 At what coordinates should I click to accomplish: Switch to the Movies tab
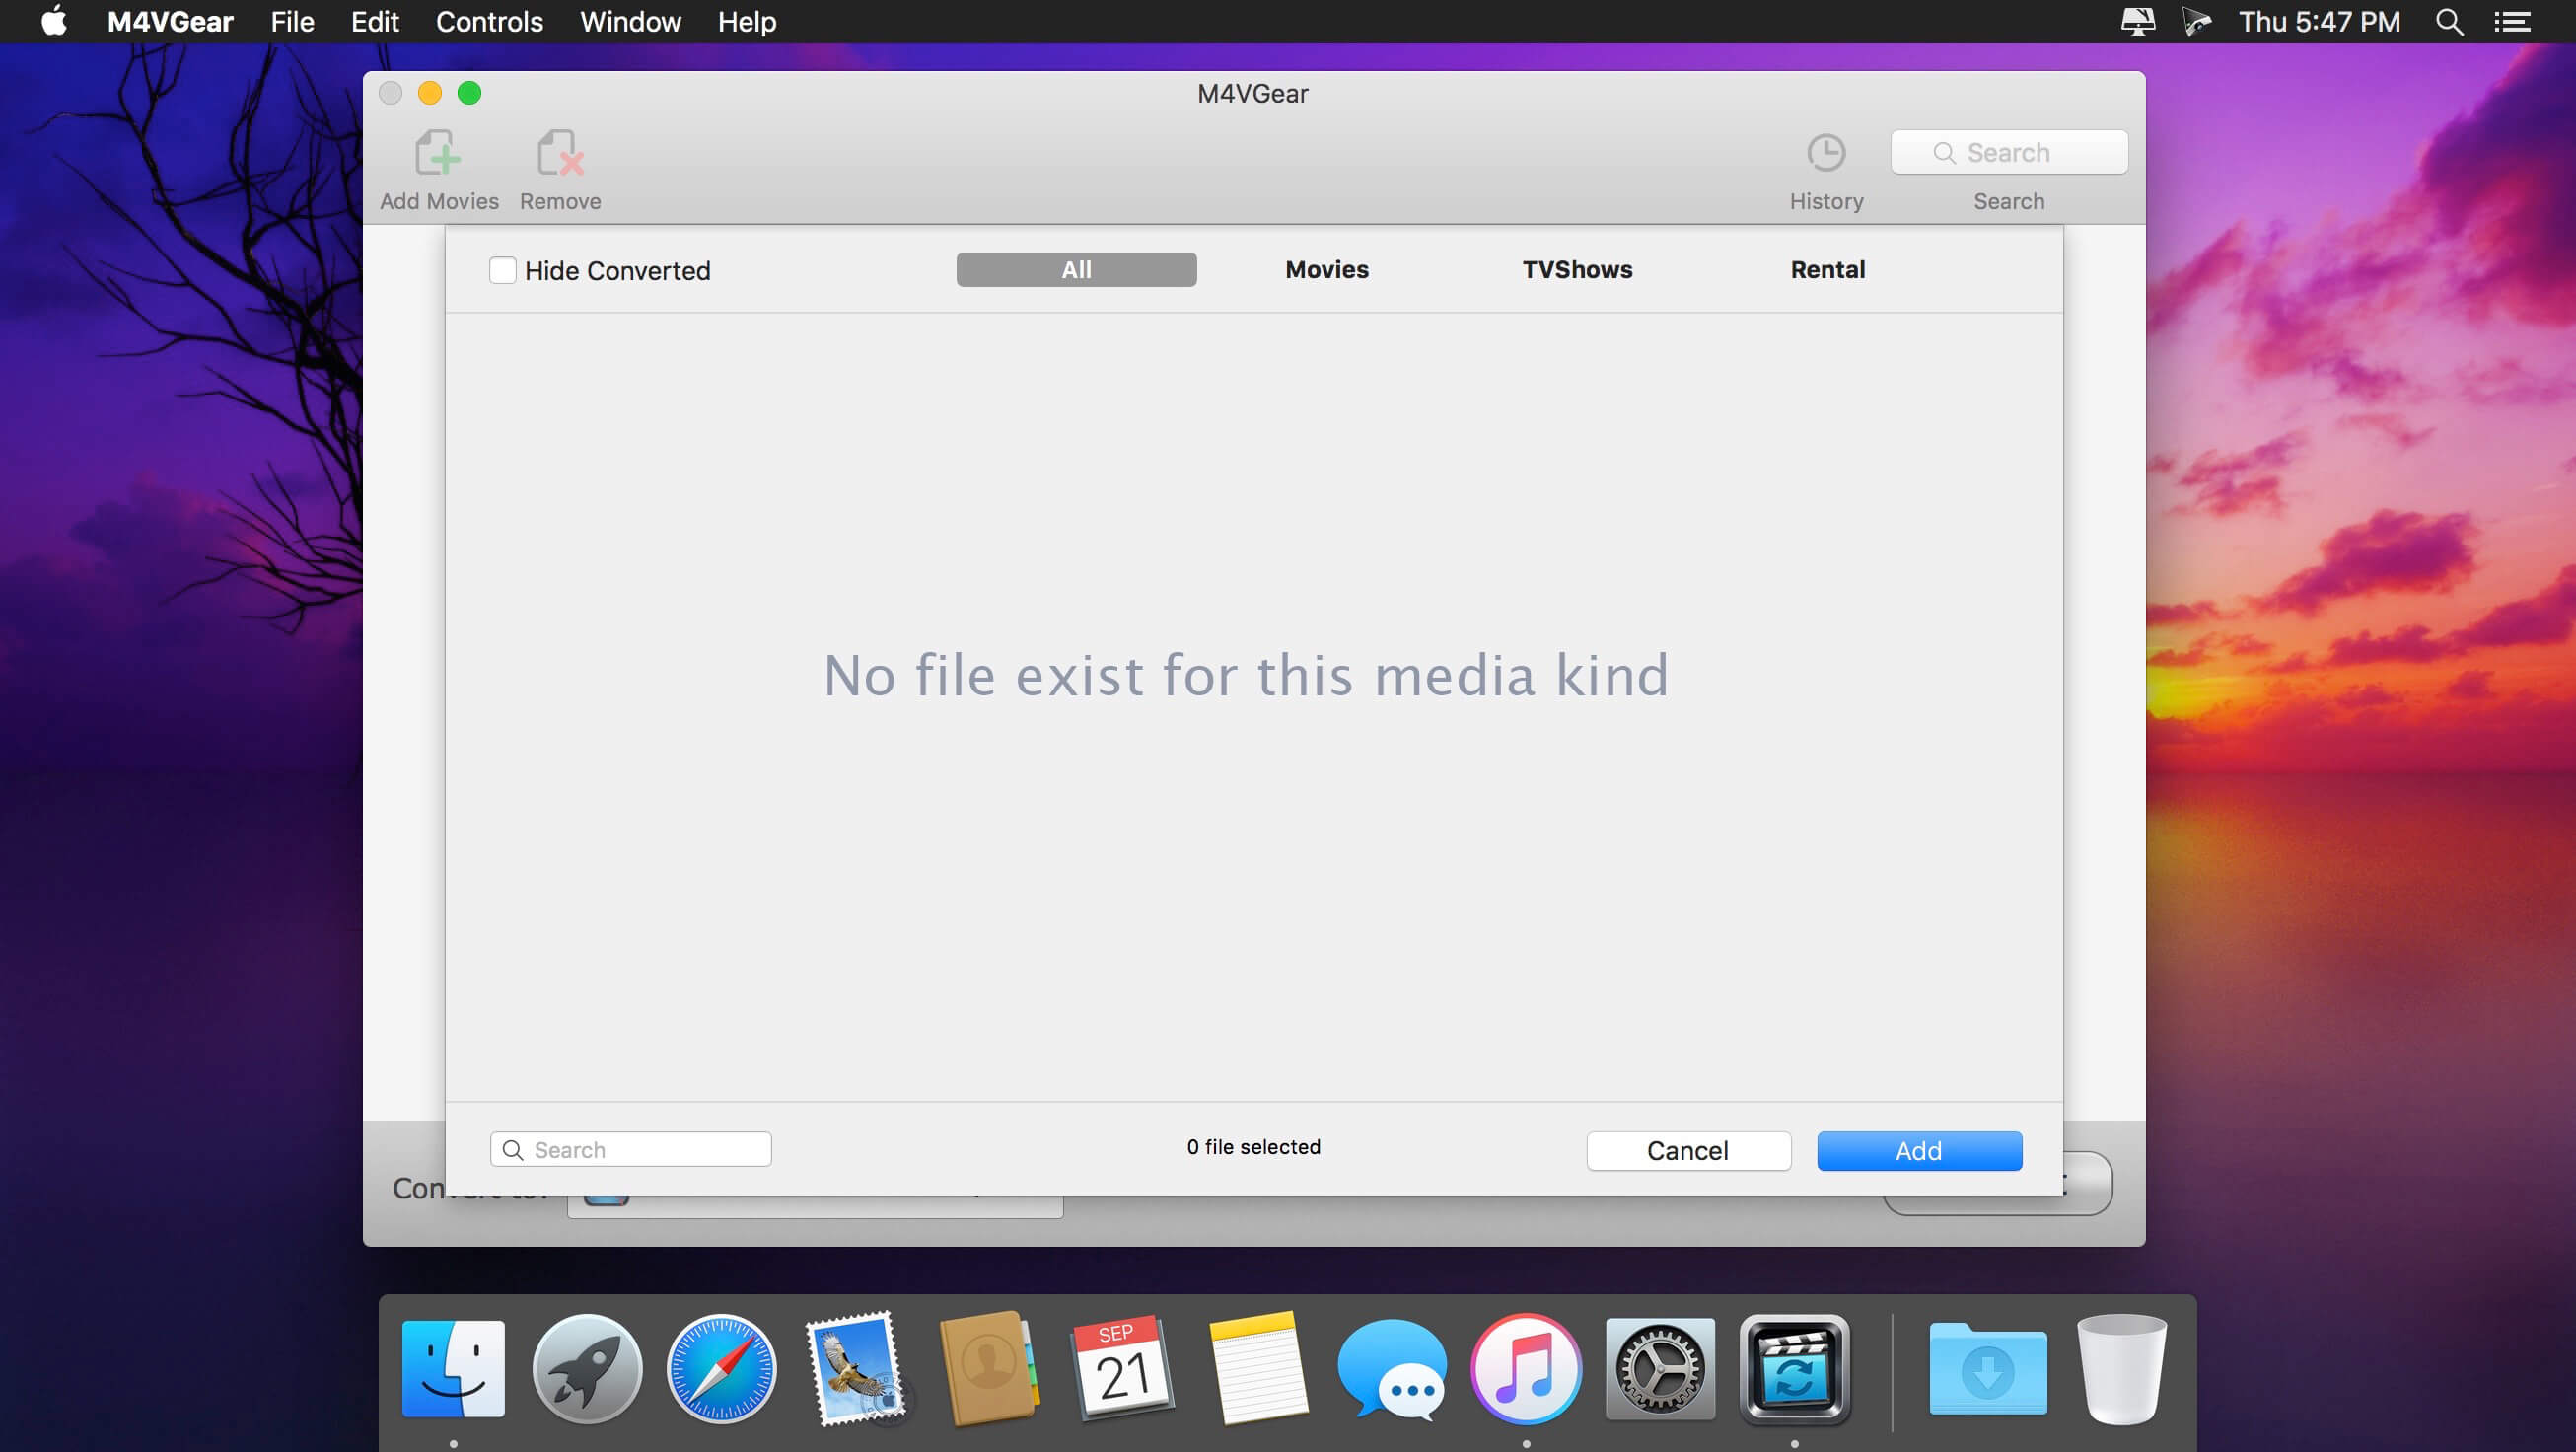pos(1327,269)
